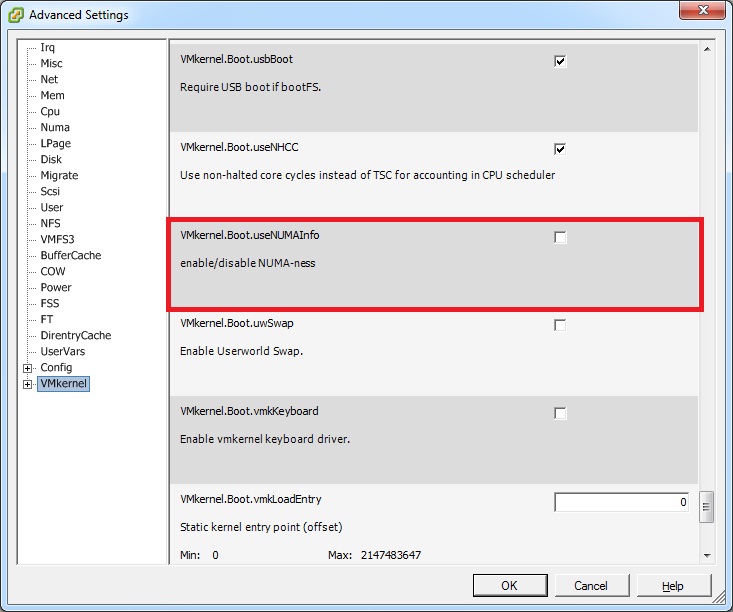Screen dimensions: 733x612
Task: Select BufferCache in the settings tree
Action: (x=71, y=255)
